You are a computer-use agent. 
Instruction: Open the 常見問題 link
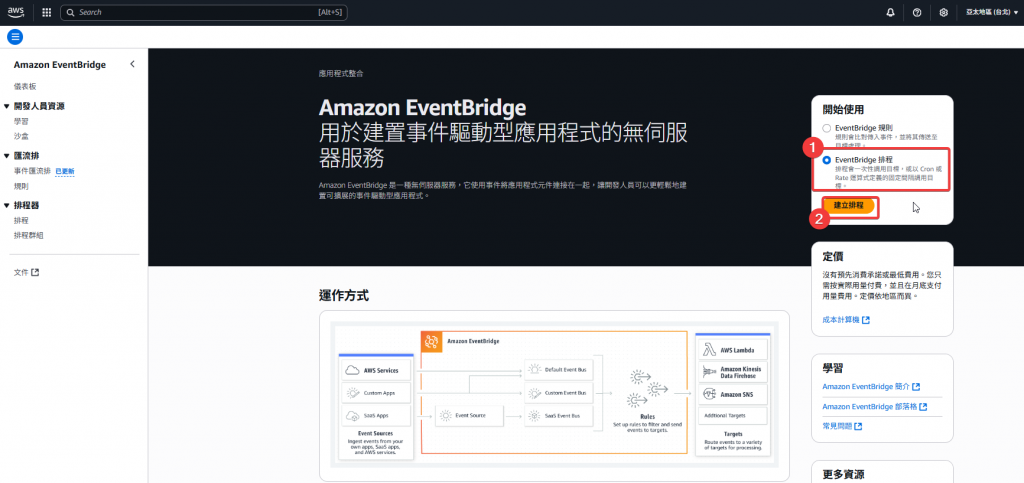click(x=842, y=426)
